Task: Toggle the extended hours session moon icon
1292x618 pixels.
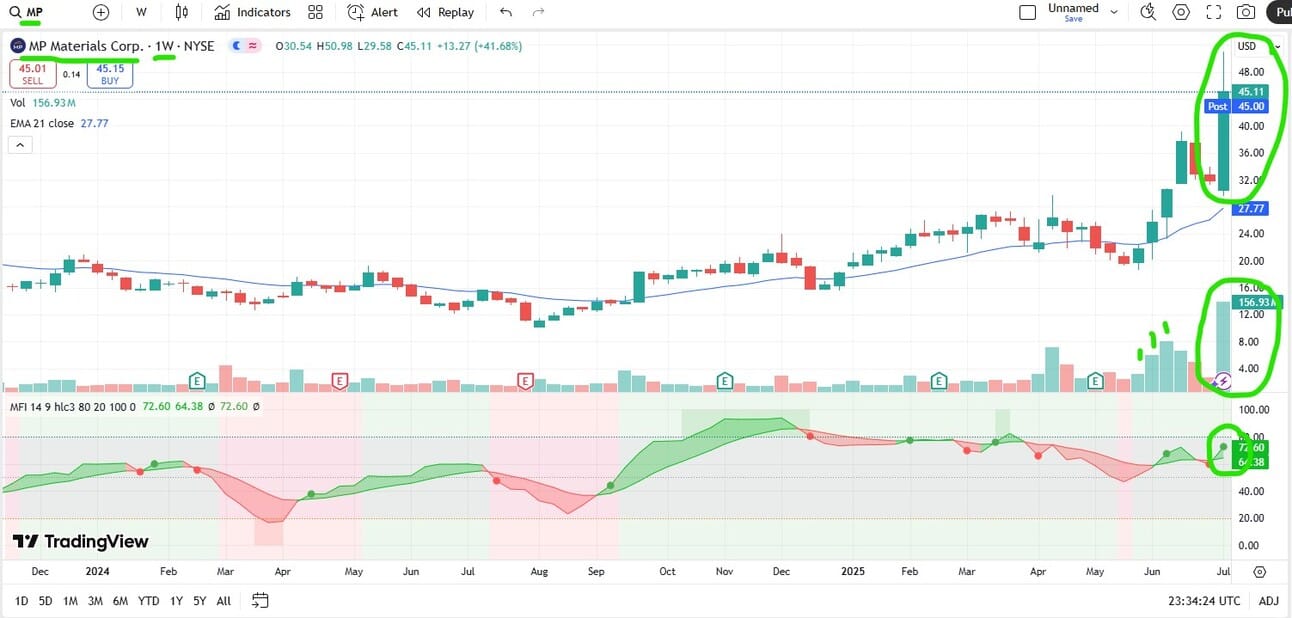Action: coord(237,46)
